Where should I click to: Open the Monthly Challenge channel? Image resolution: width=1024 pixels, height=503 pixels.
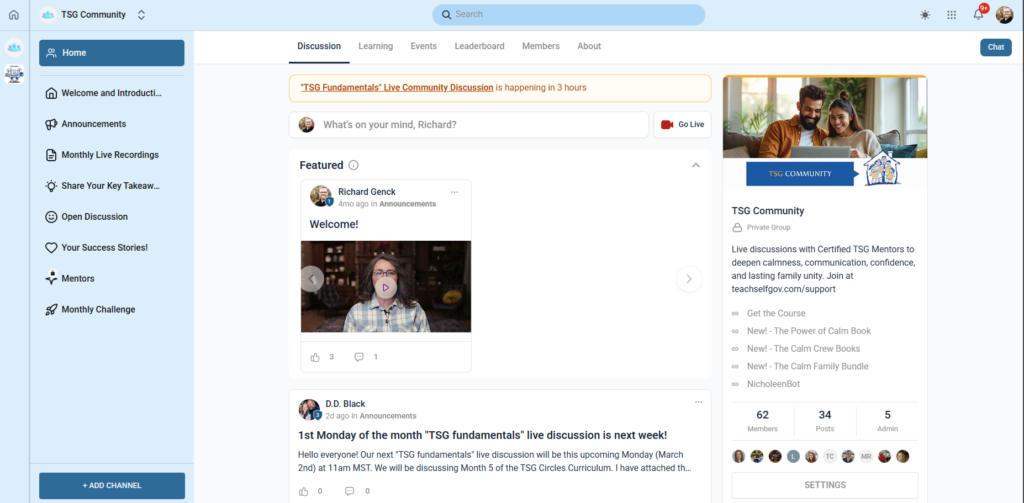pyautogui.click(x=112, y=310)
